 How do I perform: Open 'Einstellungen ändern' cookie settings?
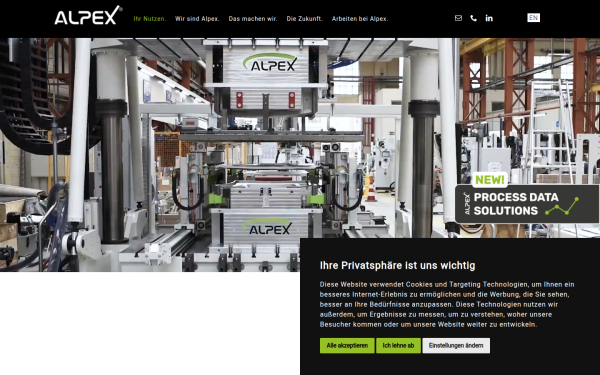click(456, 346)
